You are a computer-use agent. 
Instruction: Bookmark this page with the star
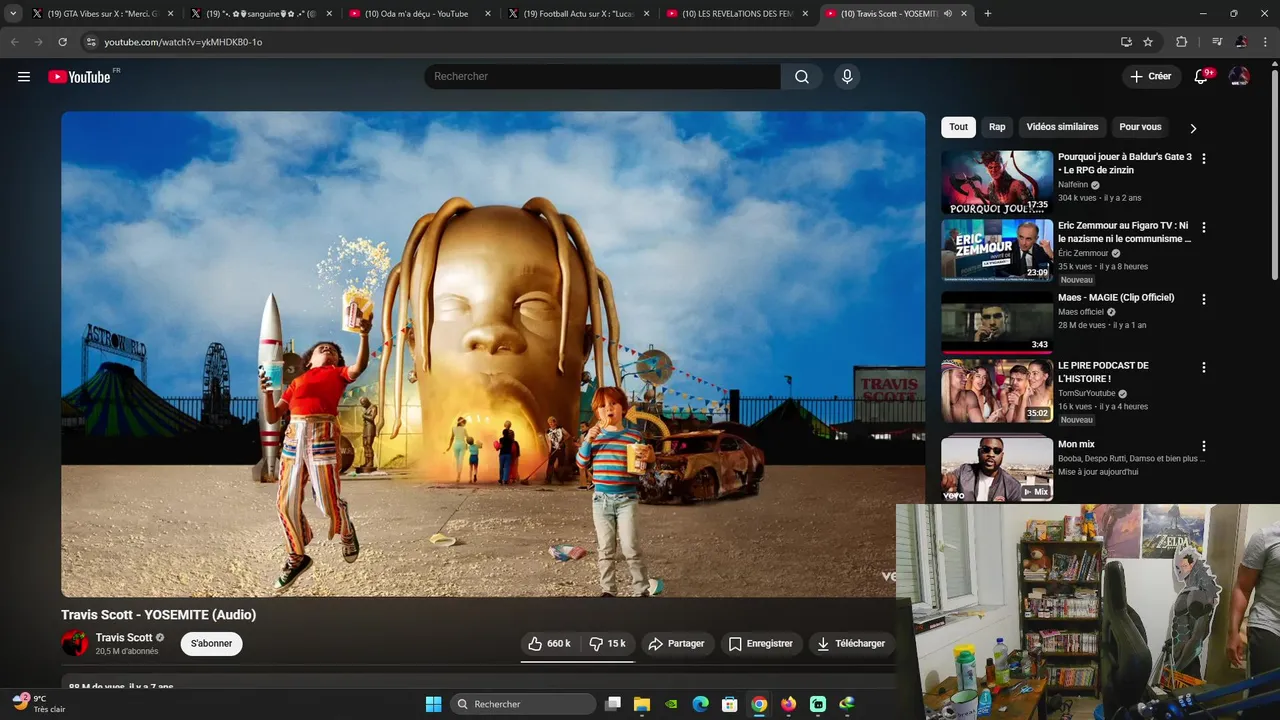1148,42
